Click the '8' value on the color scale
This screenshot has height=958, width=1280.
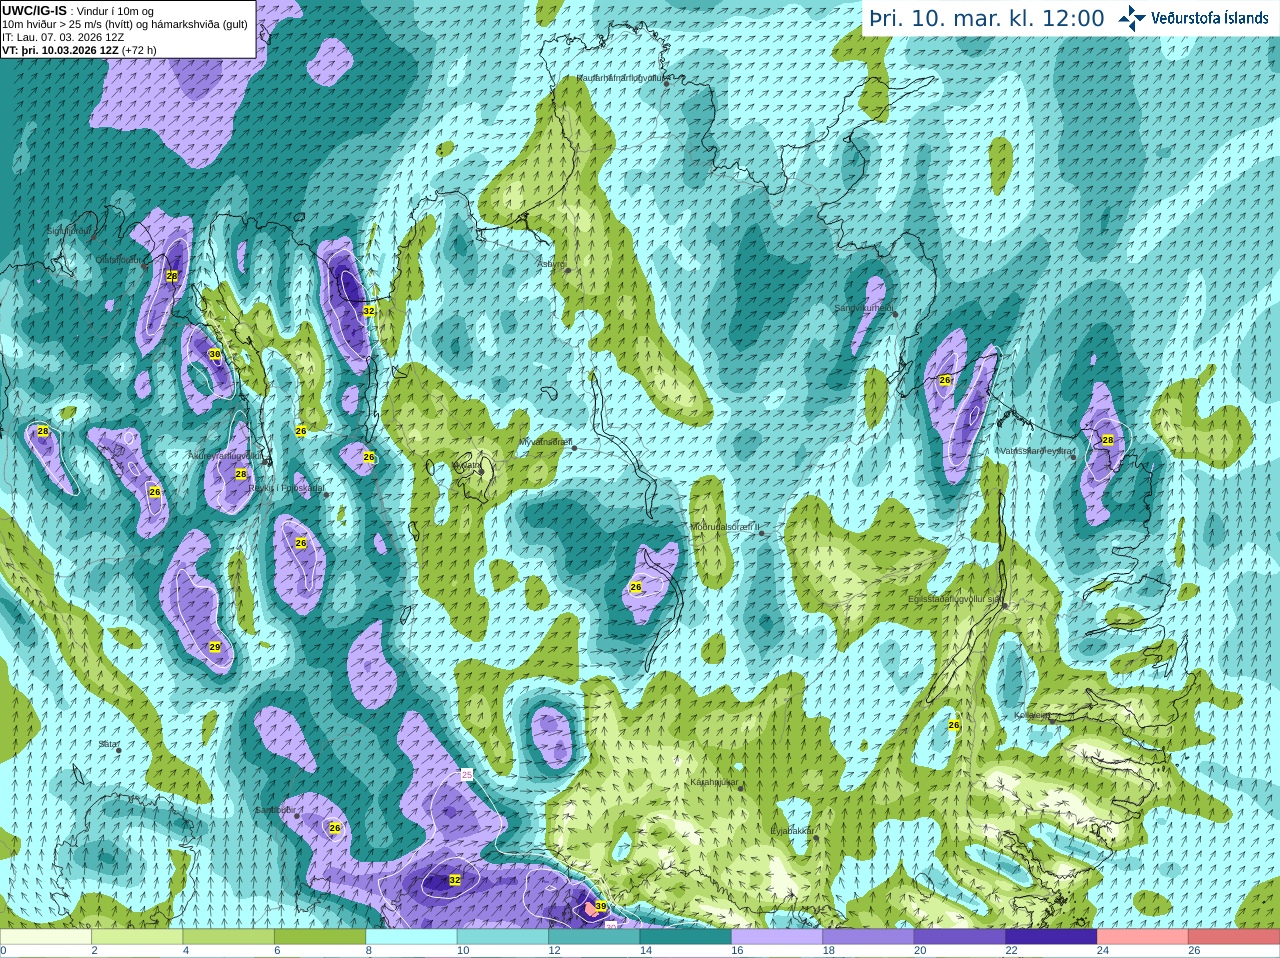tap(369, 951)
